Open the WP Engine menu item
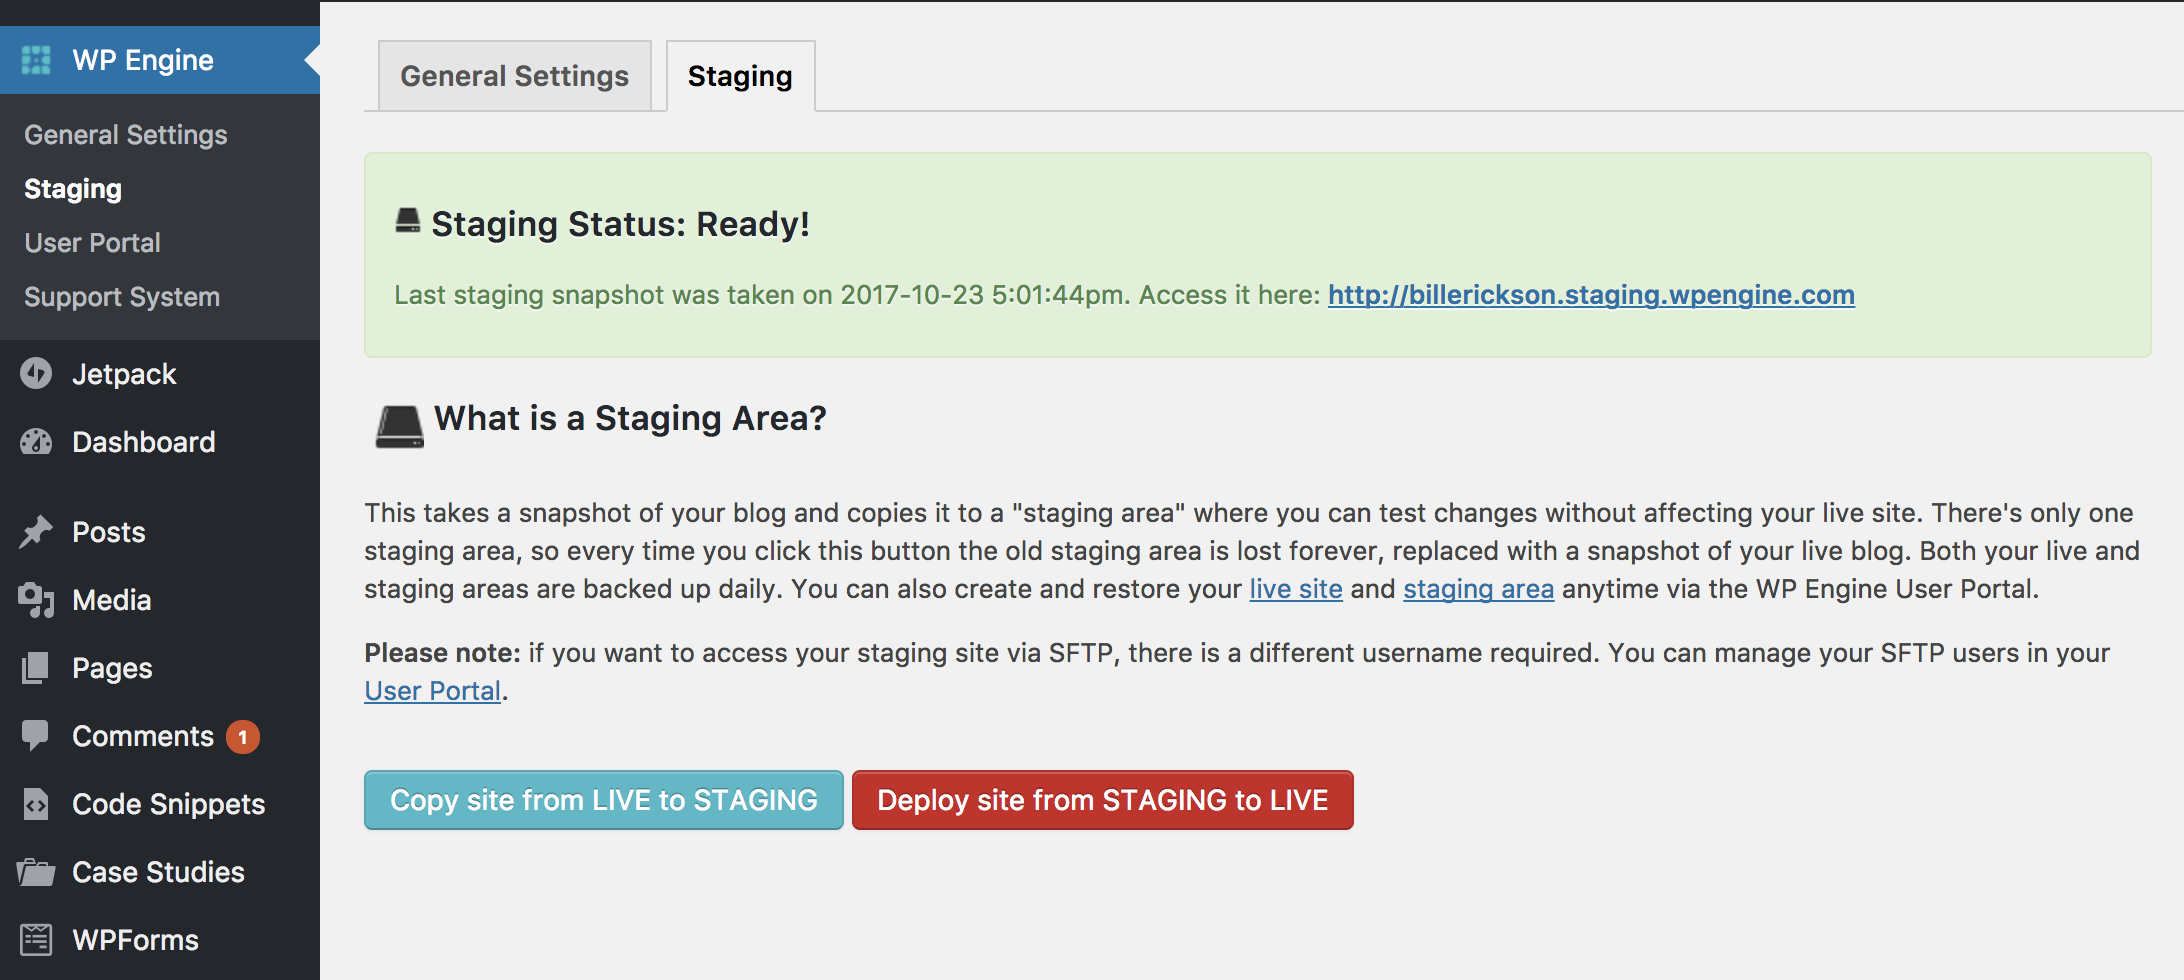 [160, 60]
